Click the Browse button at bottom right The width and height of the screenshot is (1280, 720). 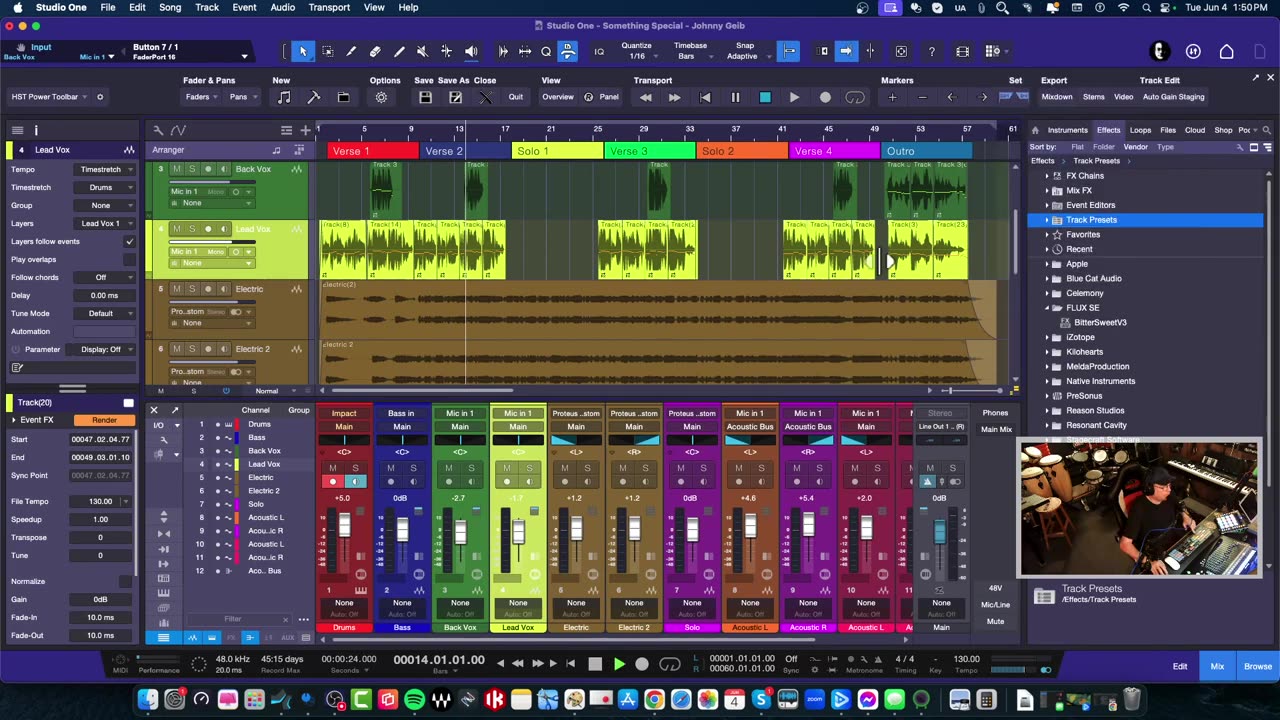(1257, 666)
